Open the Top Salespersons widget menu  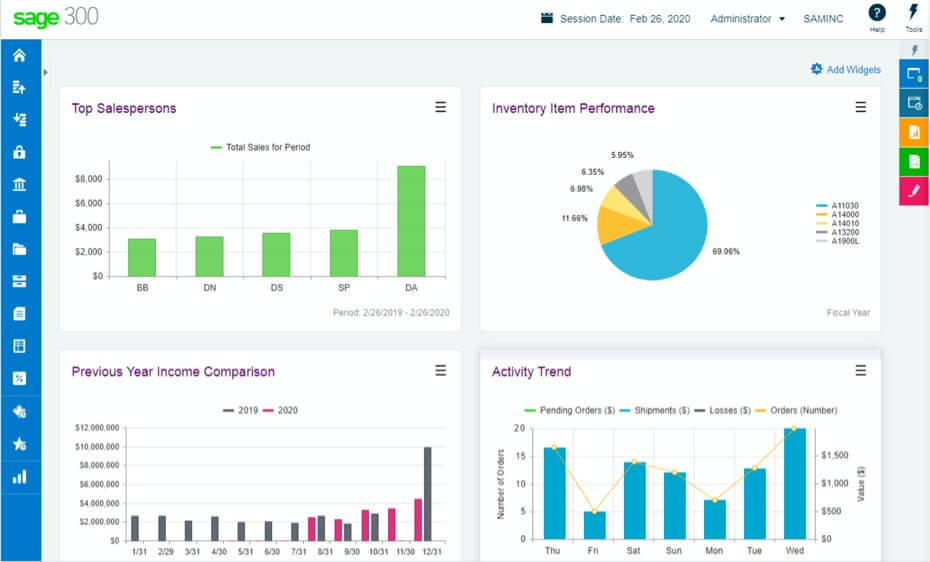(x=440, y=108)
